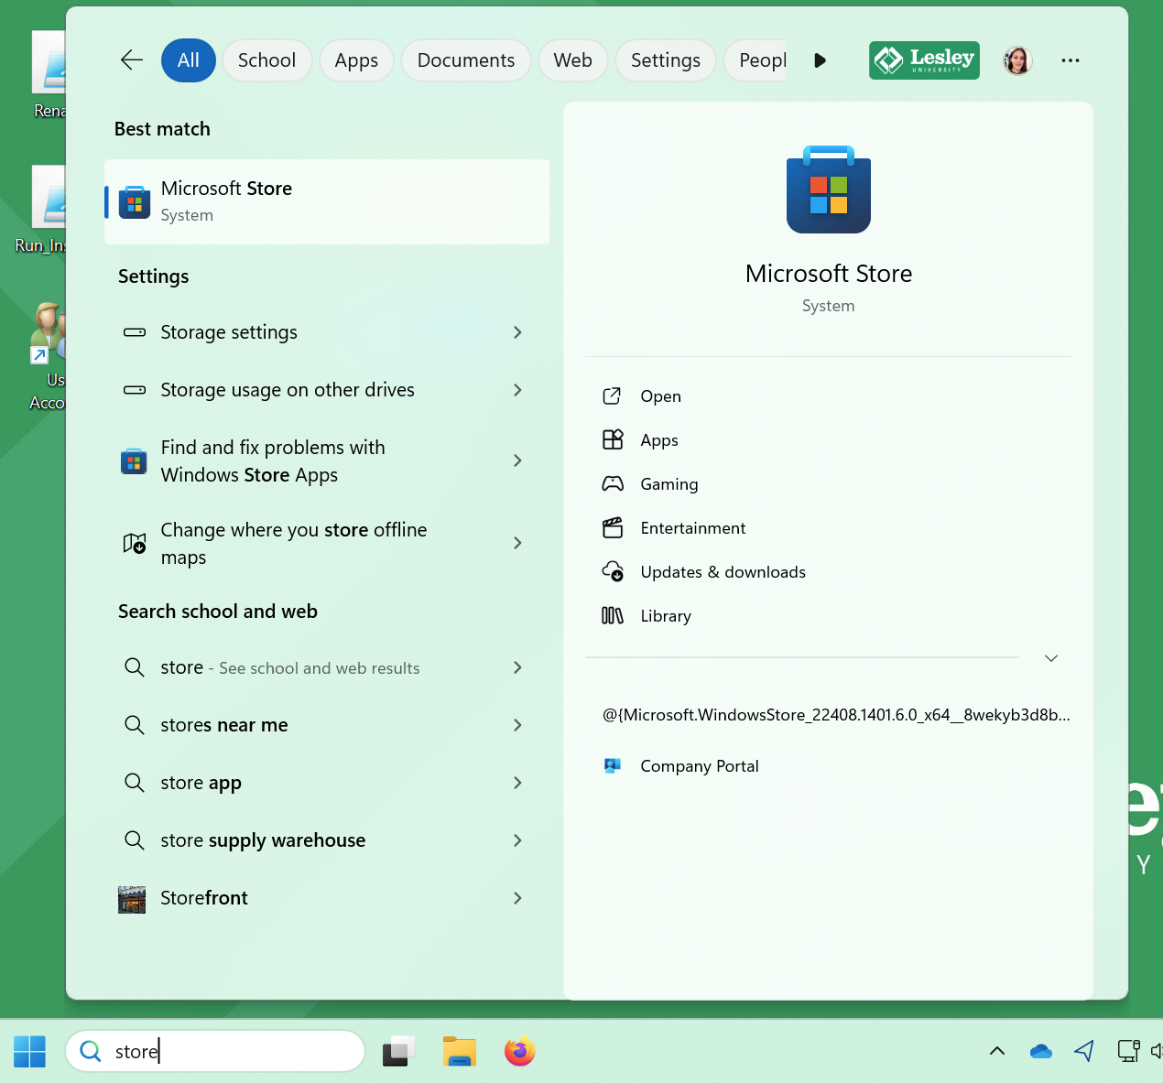This screenshot has height=1083, width=1163.
Task: Open OneDrive cloud tray icon
Action: [x=1041, y=1051]
